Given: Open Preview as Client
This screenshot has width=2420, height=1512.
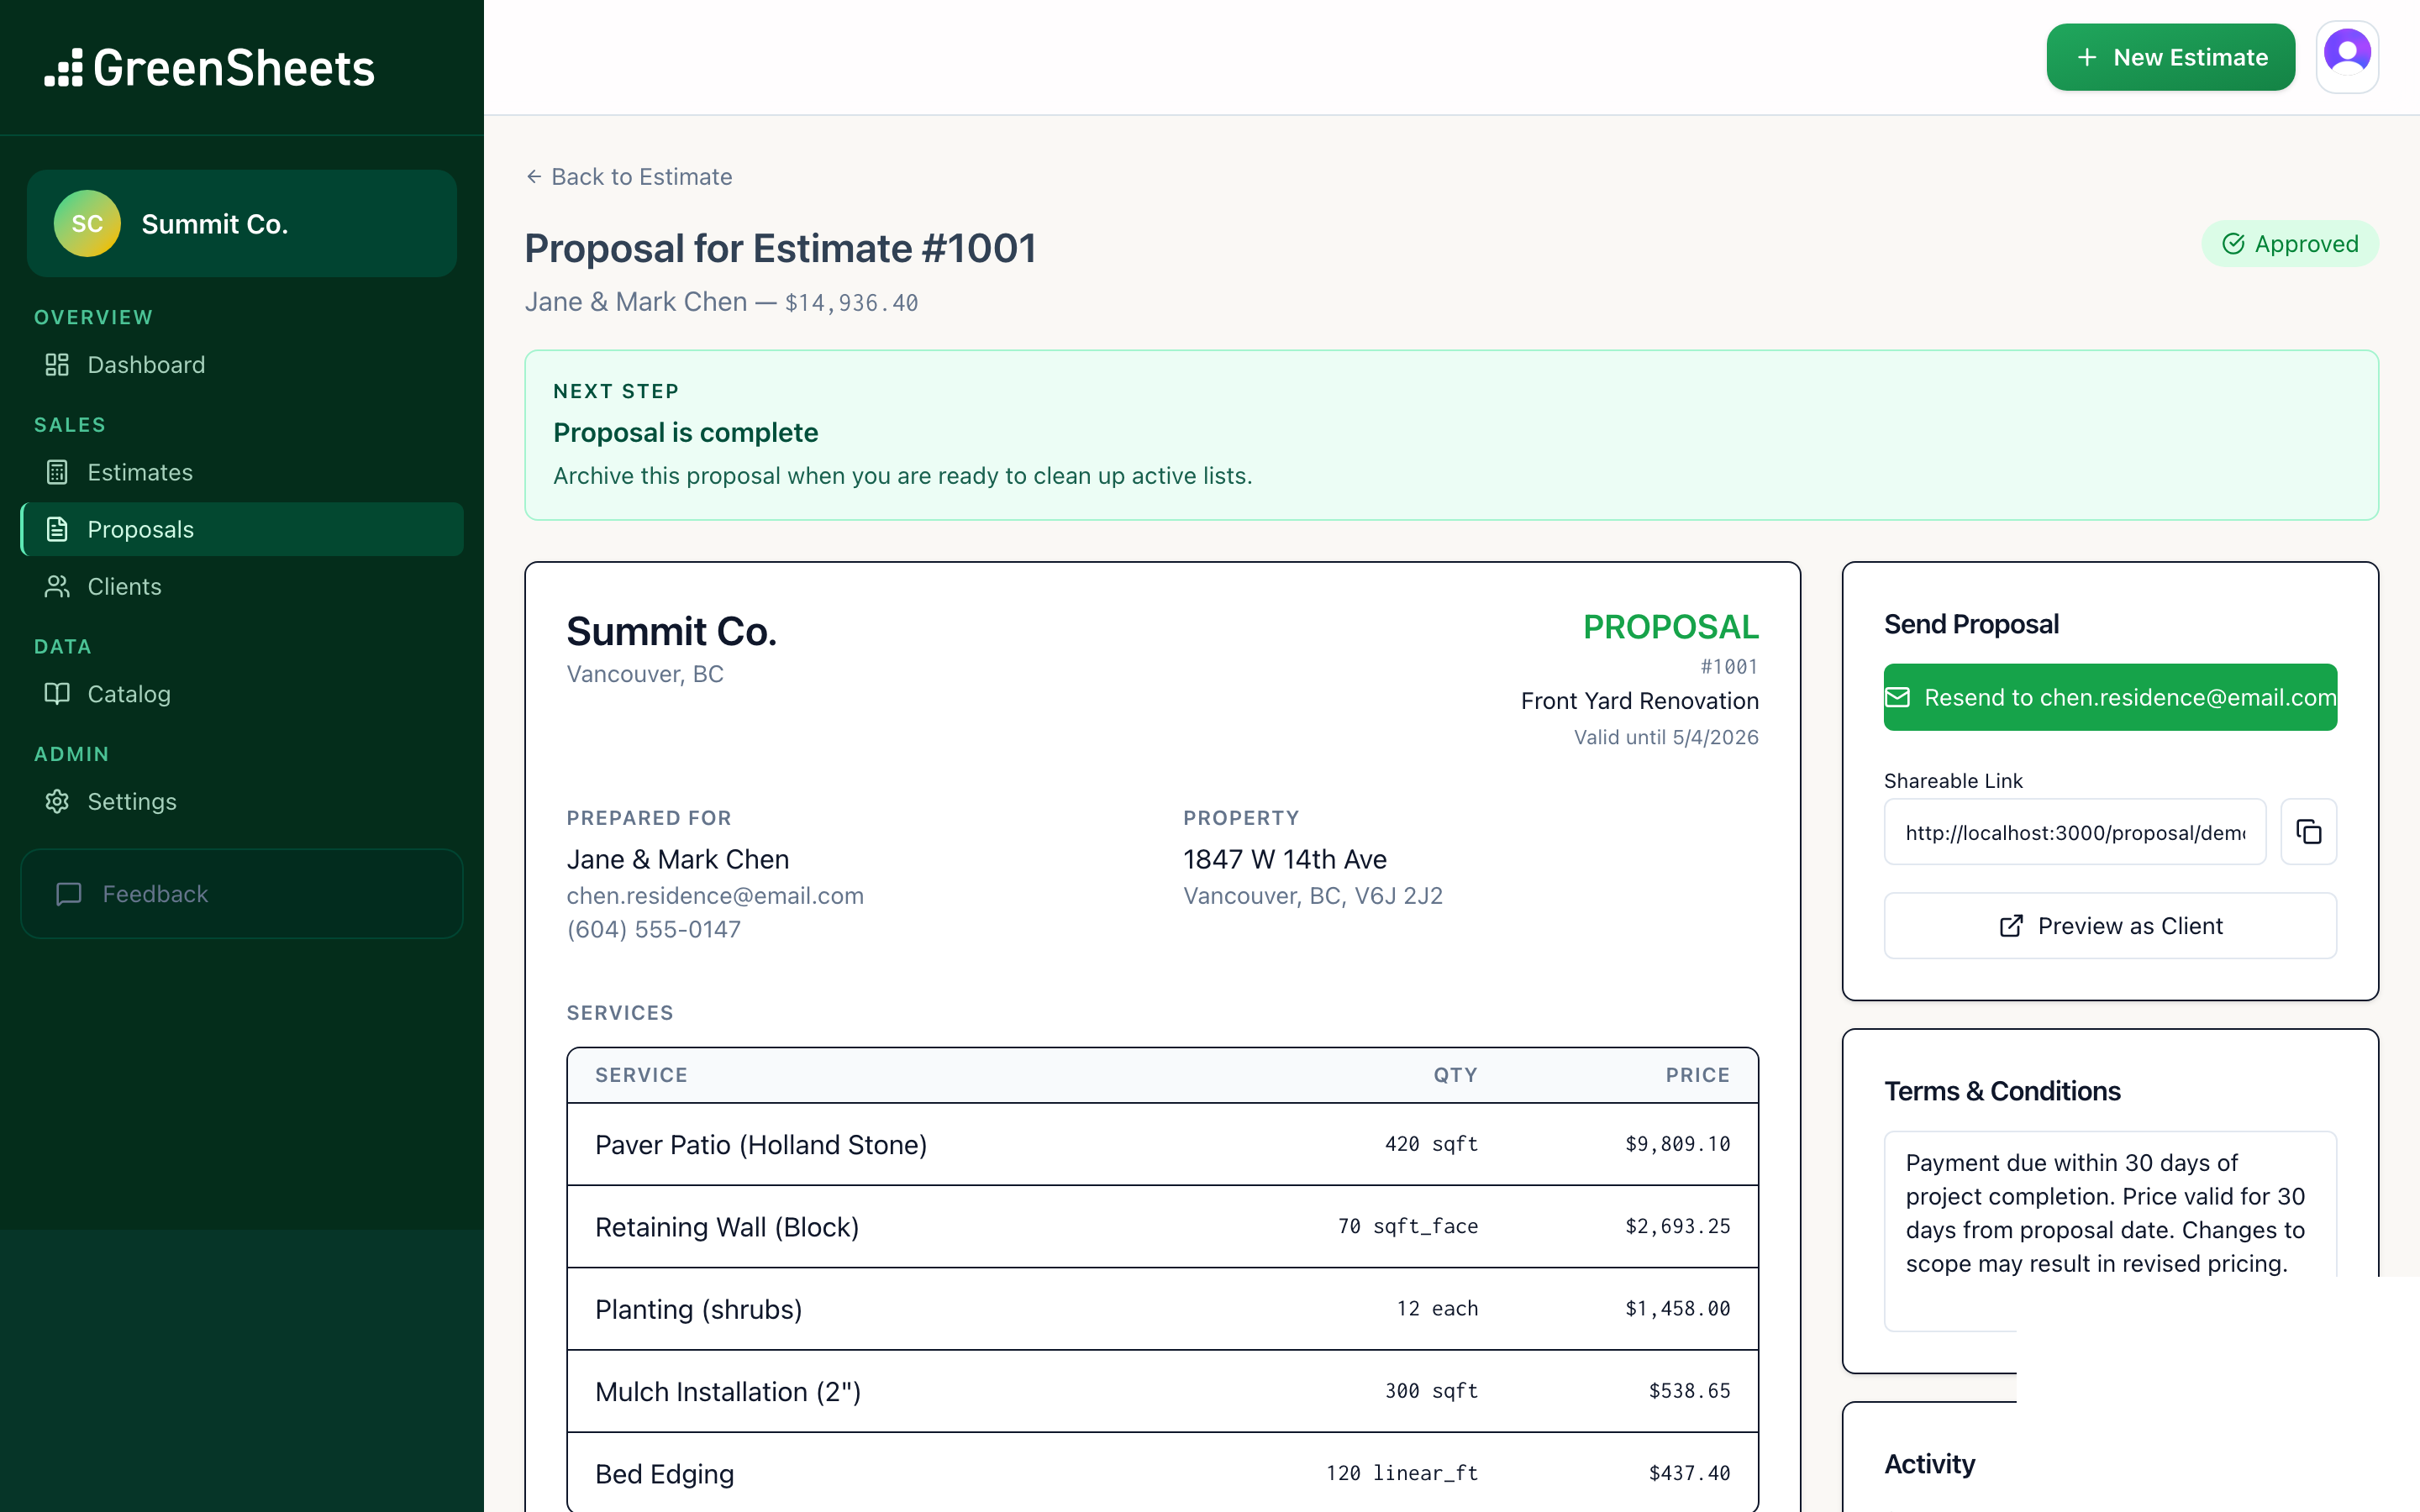Looking at the screenshot, I should click(x=2108, y=925).
